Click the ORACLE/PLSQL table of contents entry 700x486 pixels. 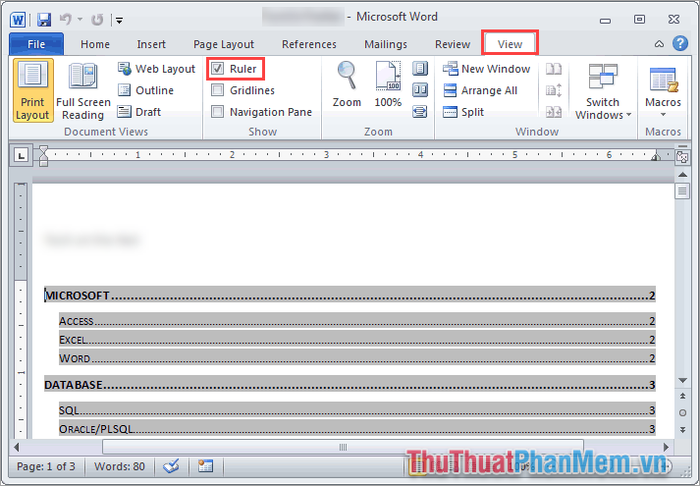(357, 429)
